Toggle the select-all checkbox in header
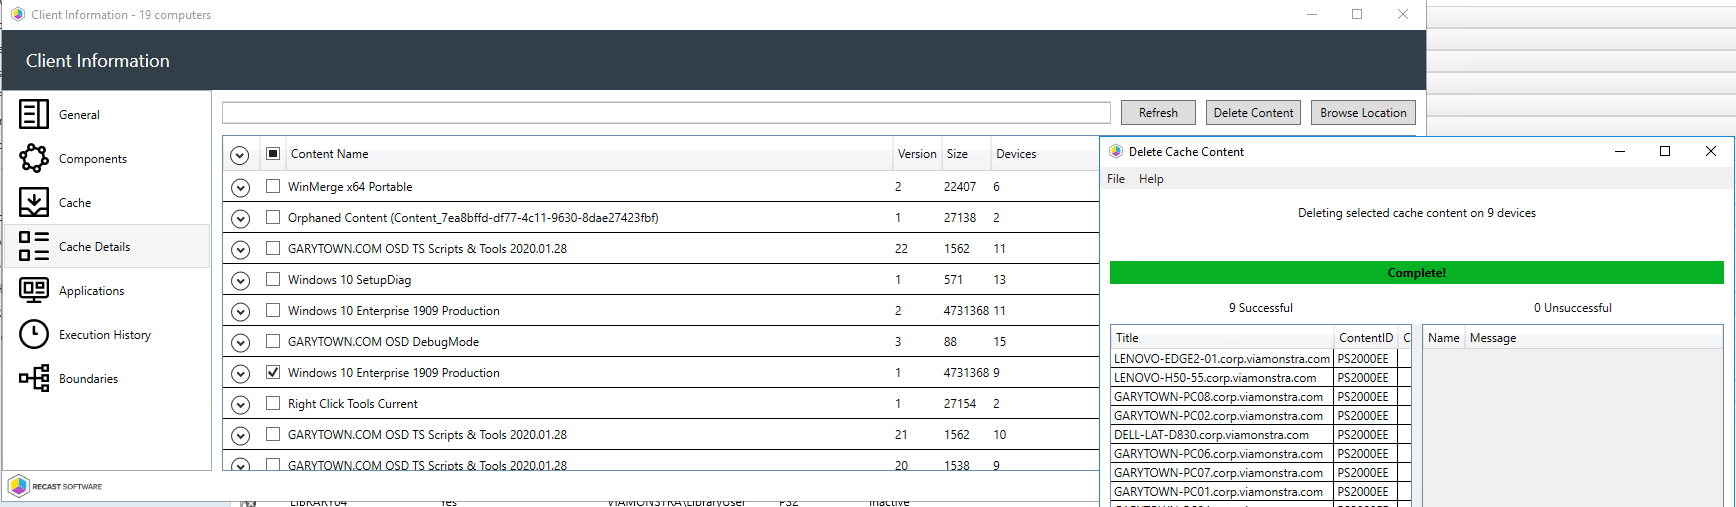Image resolution: width=1736 pixels, height=507 pixels. tap(273, 154)
